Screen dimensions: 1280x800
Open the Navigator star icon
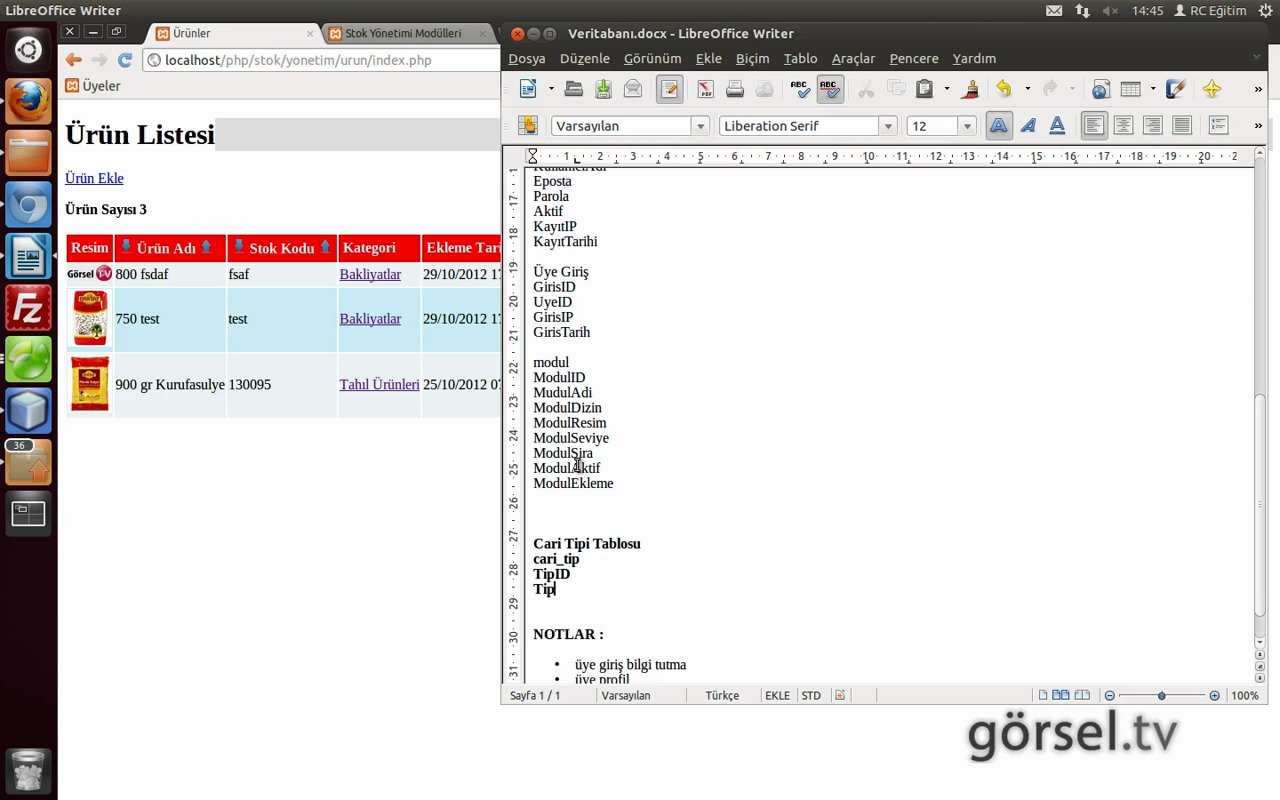pyautogui.click(x=1212, y=89)
